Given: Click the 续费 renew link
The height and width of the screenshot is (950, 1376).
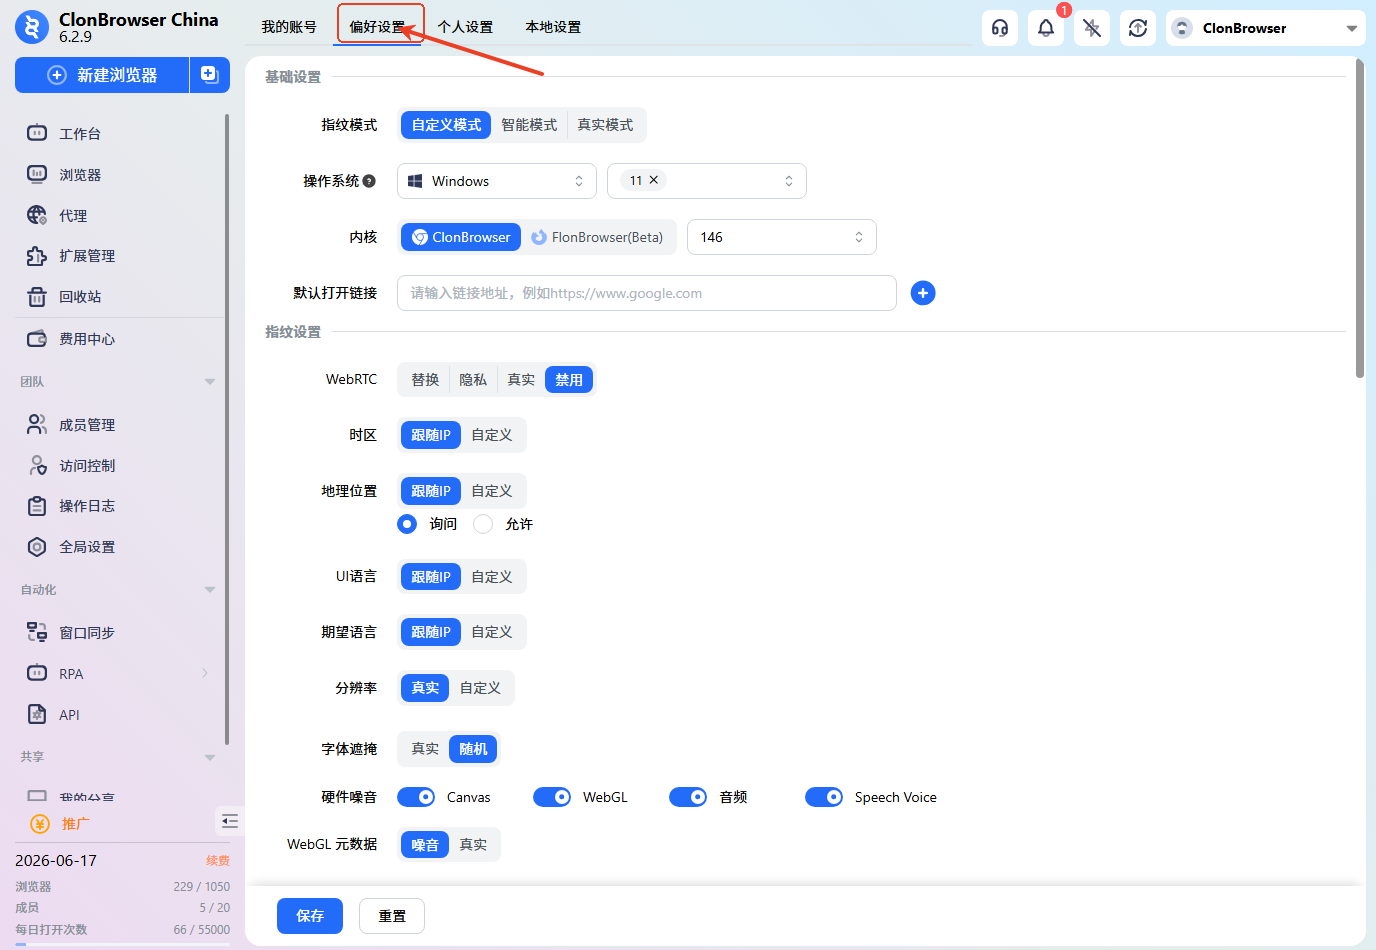Looking at the screenshot, I should [x=218, y=861].
